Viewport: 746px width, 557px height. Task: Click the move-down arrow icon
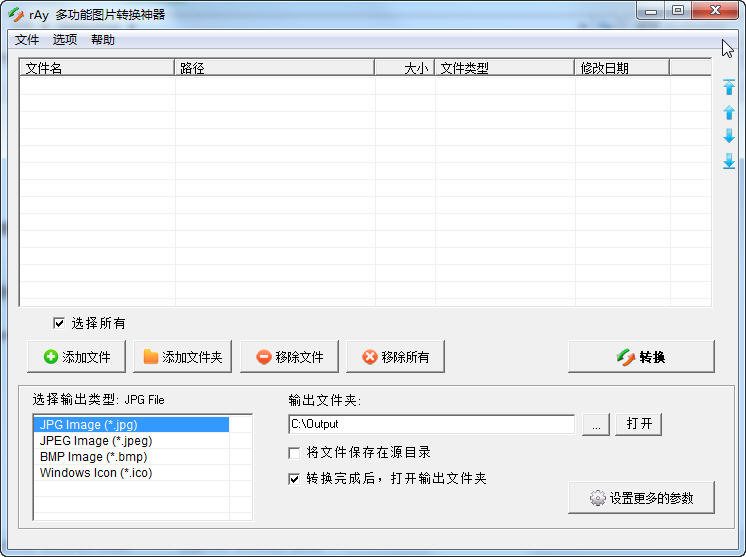point(728,136)
